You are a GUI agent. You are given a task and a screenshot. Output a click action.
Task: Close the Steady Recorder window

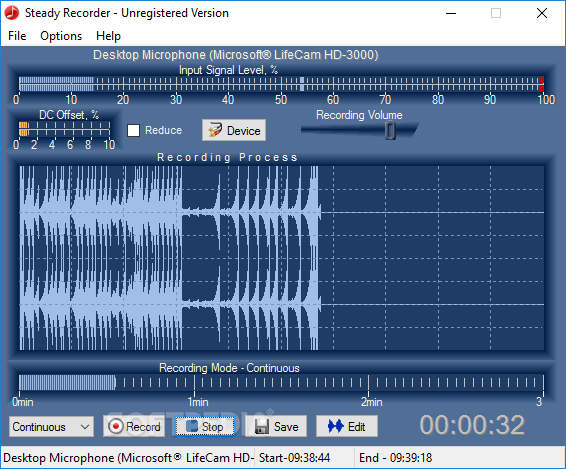[x=542, y=13]
